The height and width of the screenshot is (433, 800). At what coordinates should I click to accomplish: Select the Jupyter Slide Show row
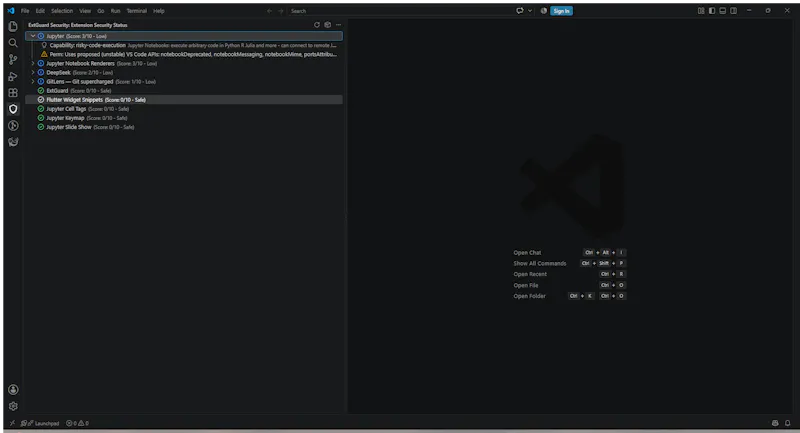[184, 127]
